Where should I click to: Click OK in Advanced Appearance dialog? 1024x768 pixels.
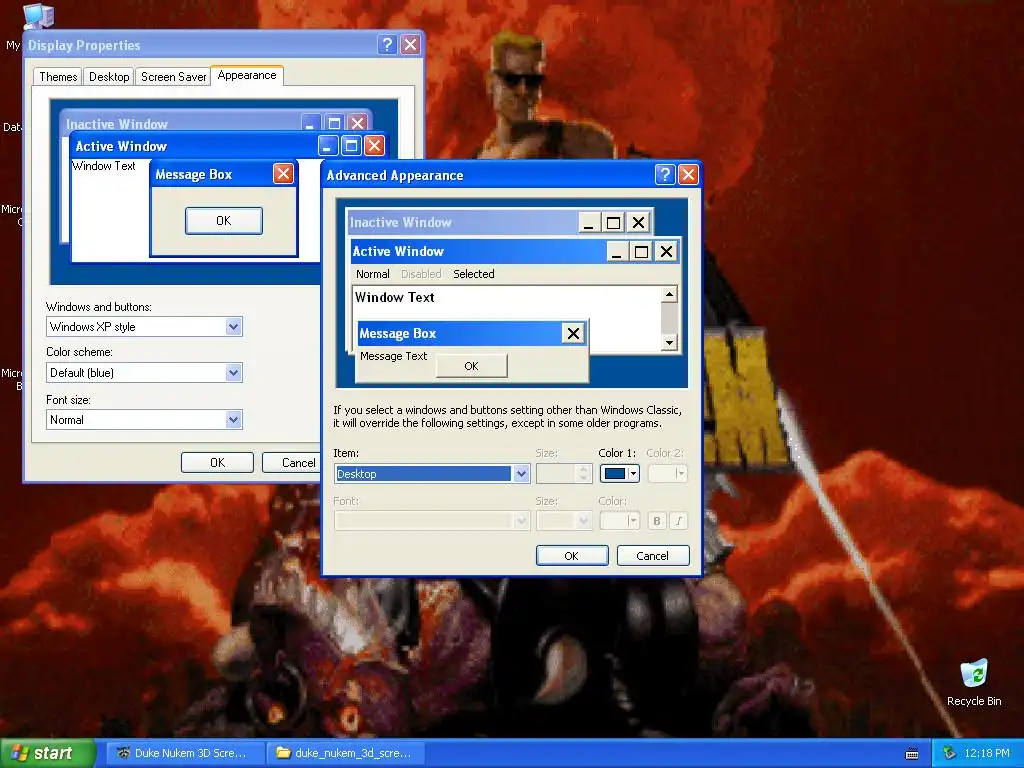[x=571, y=556]
